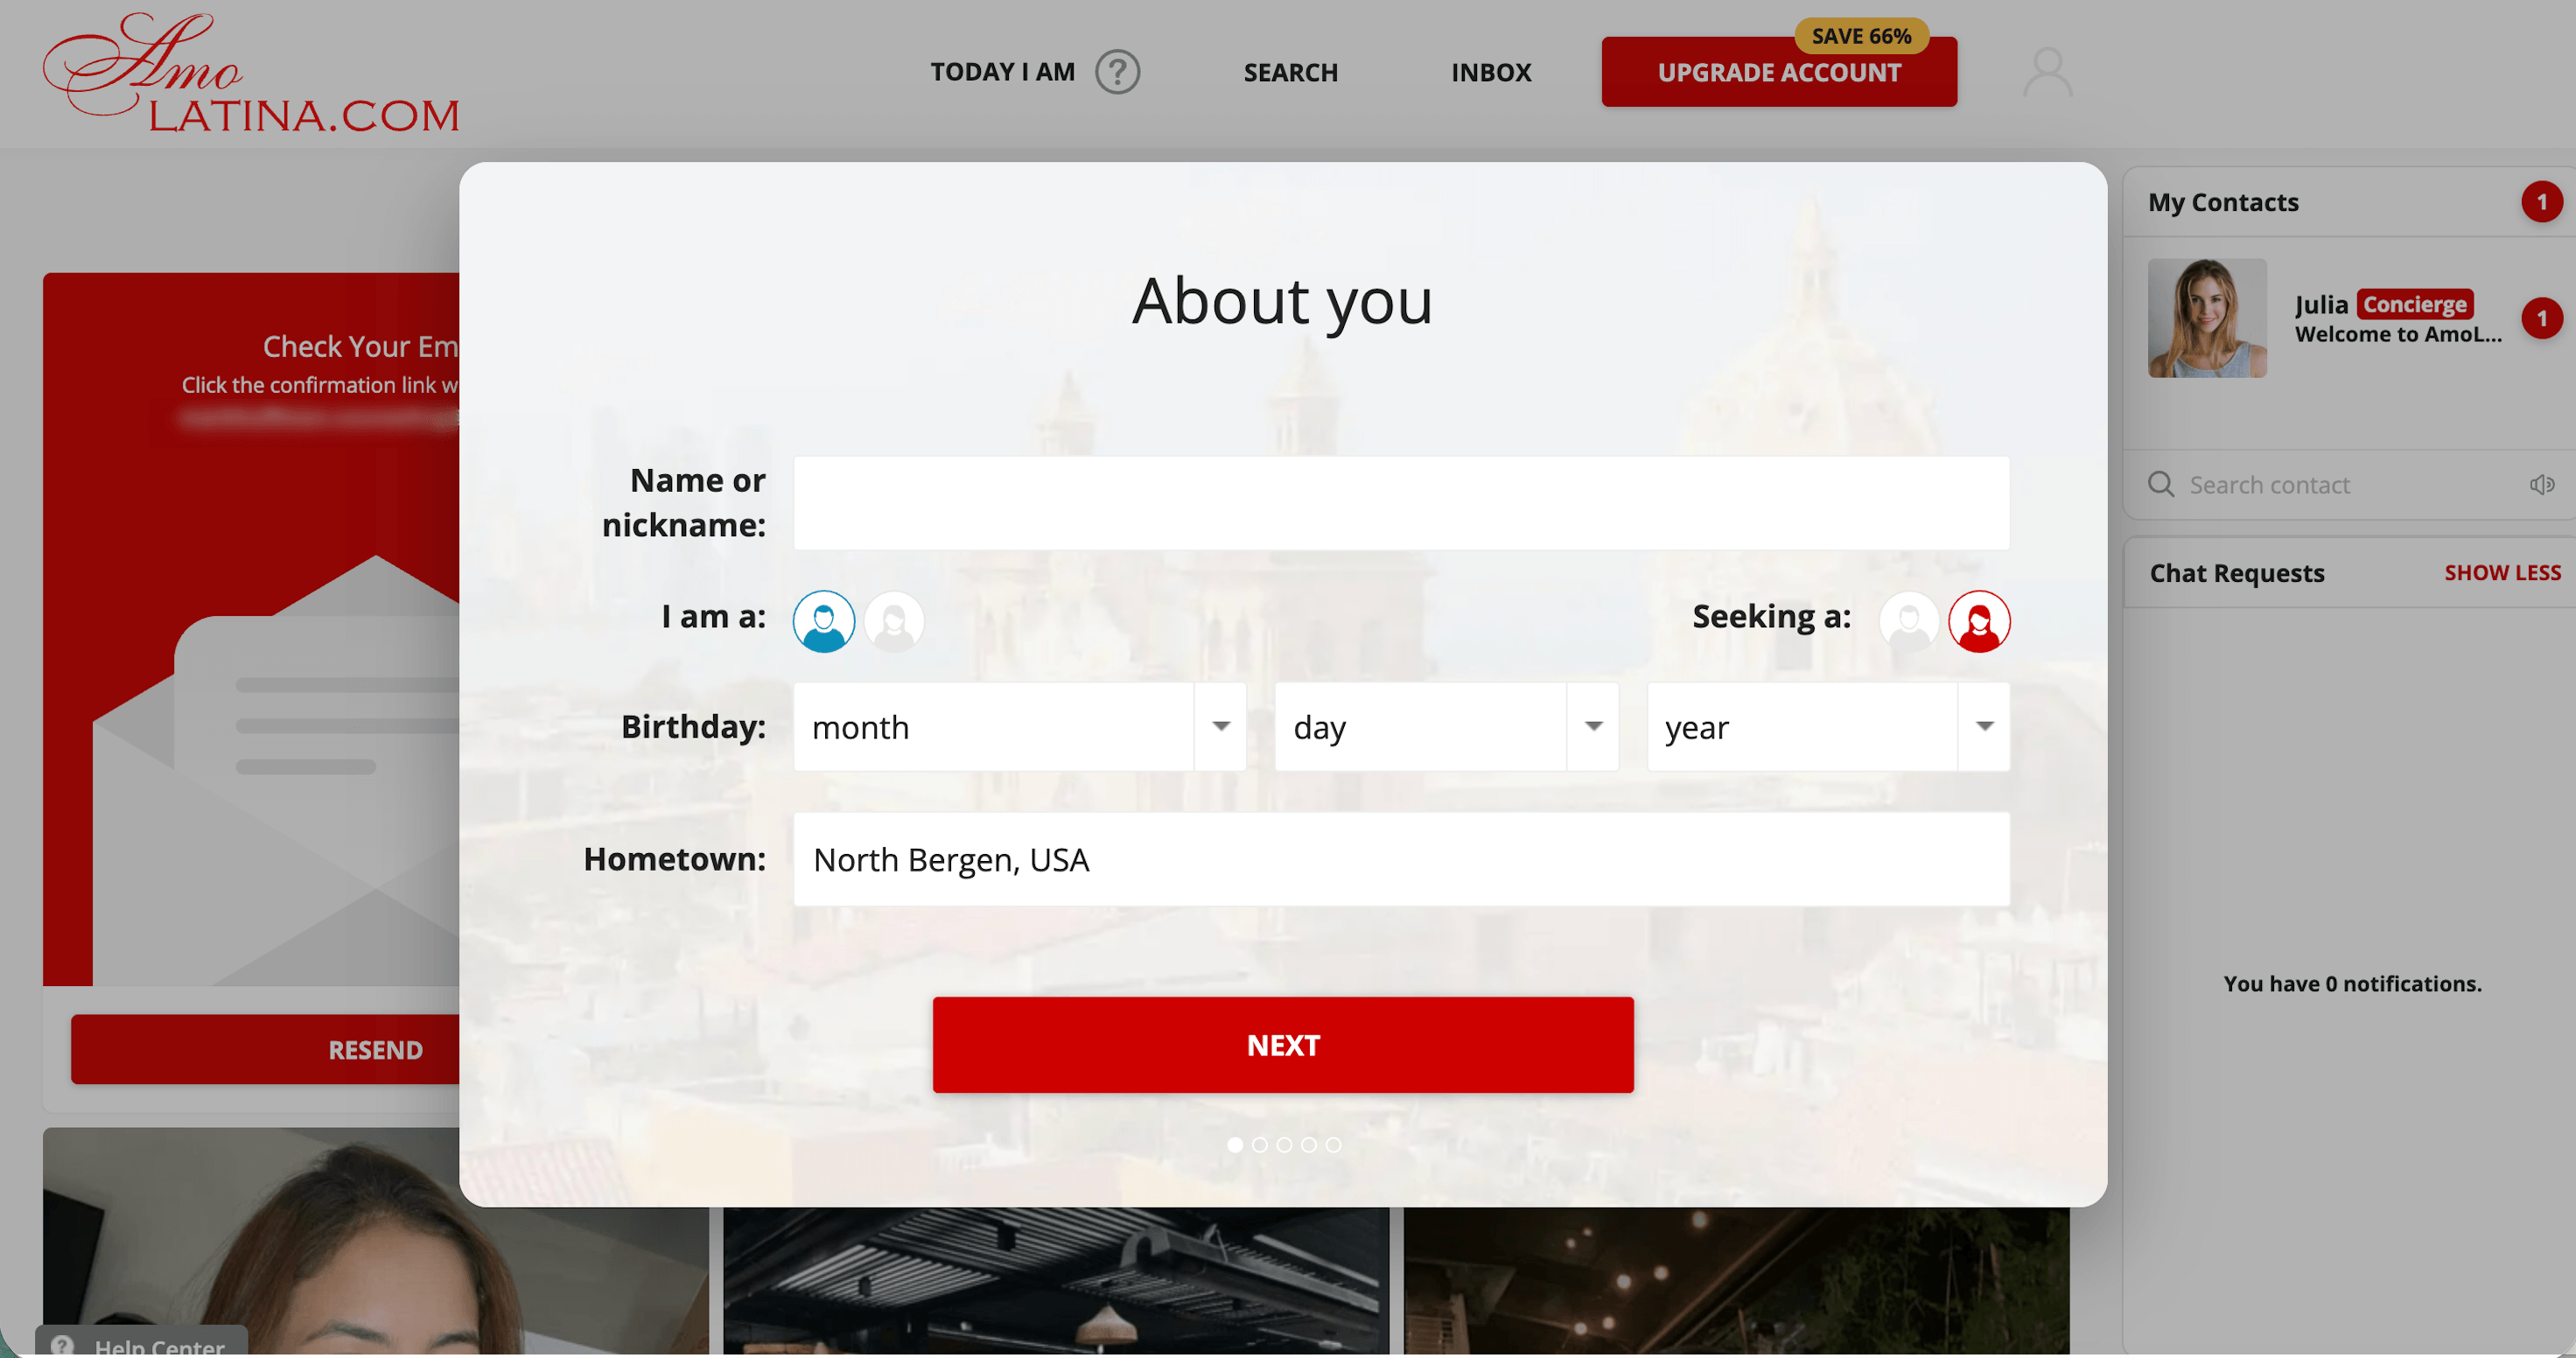Select female for 'Seeking a'

coord(1979,621)
